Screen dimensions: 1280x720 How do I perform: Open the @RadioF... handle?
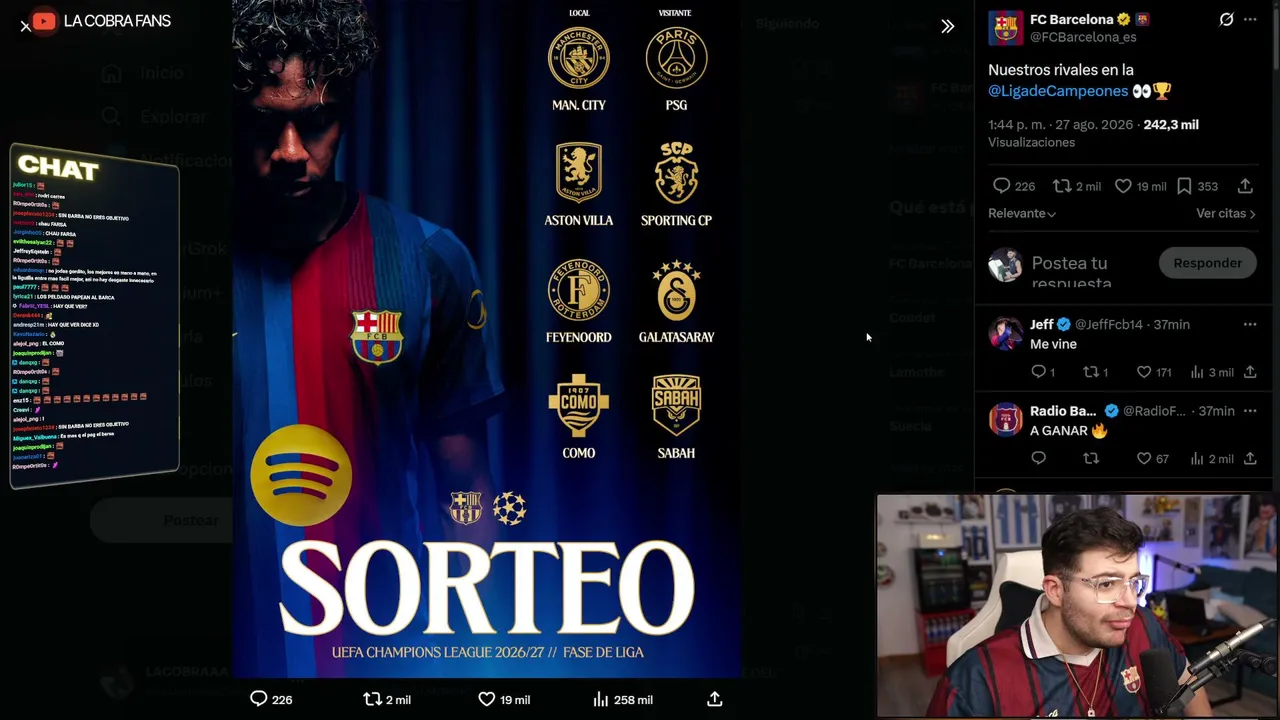(1154, 411)
